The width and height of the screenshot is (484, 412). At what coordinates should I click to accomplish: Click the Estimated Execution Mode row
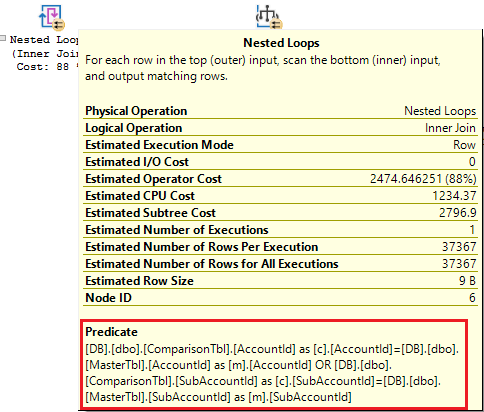click(x=280, y=145)
